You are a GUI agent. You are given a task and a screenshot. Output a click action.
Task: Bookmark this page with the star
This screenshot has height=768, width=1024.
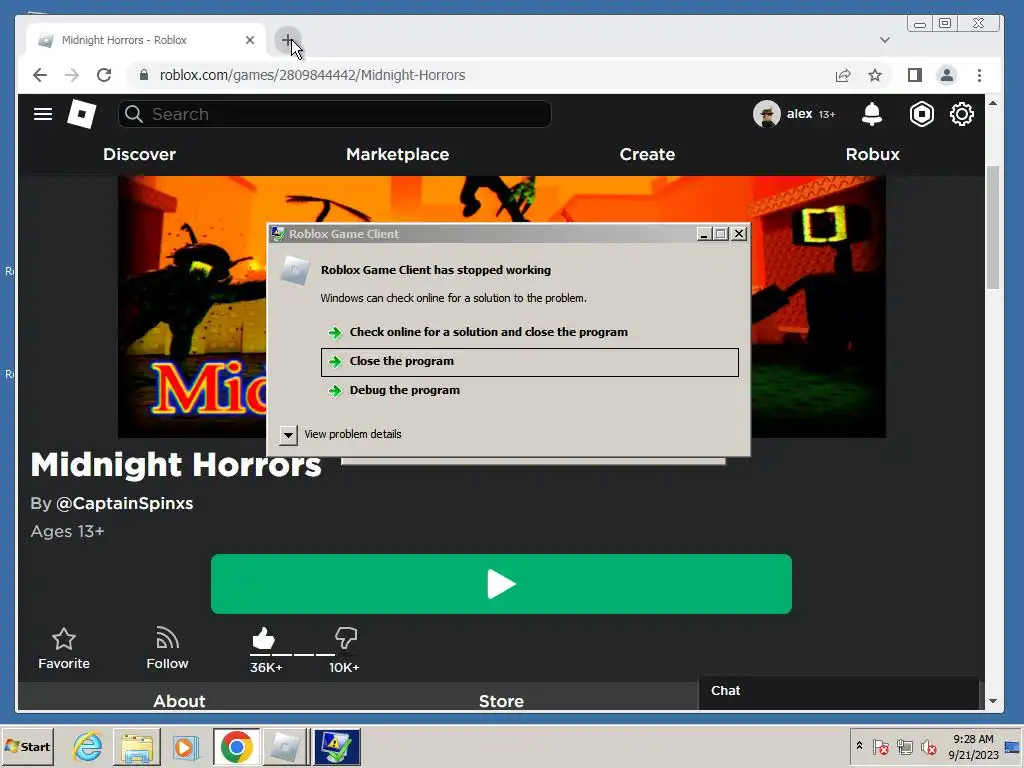[x=875, y=75]
